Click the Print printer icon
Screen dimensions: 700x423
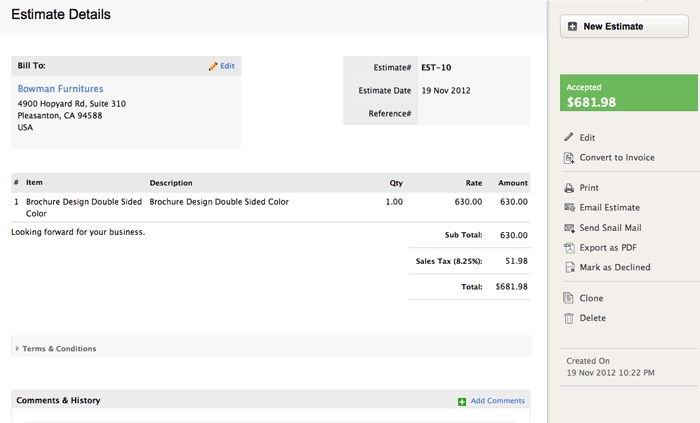(568, 188)
